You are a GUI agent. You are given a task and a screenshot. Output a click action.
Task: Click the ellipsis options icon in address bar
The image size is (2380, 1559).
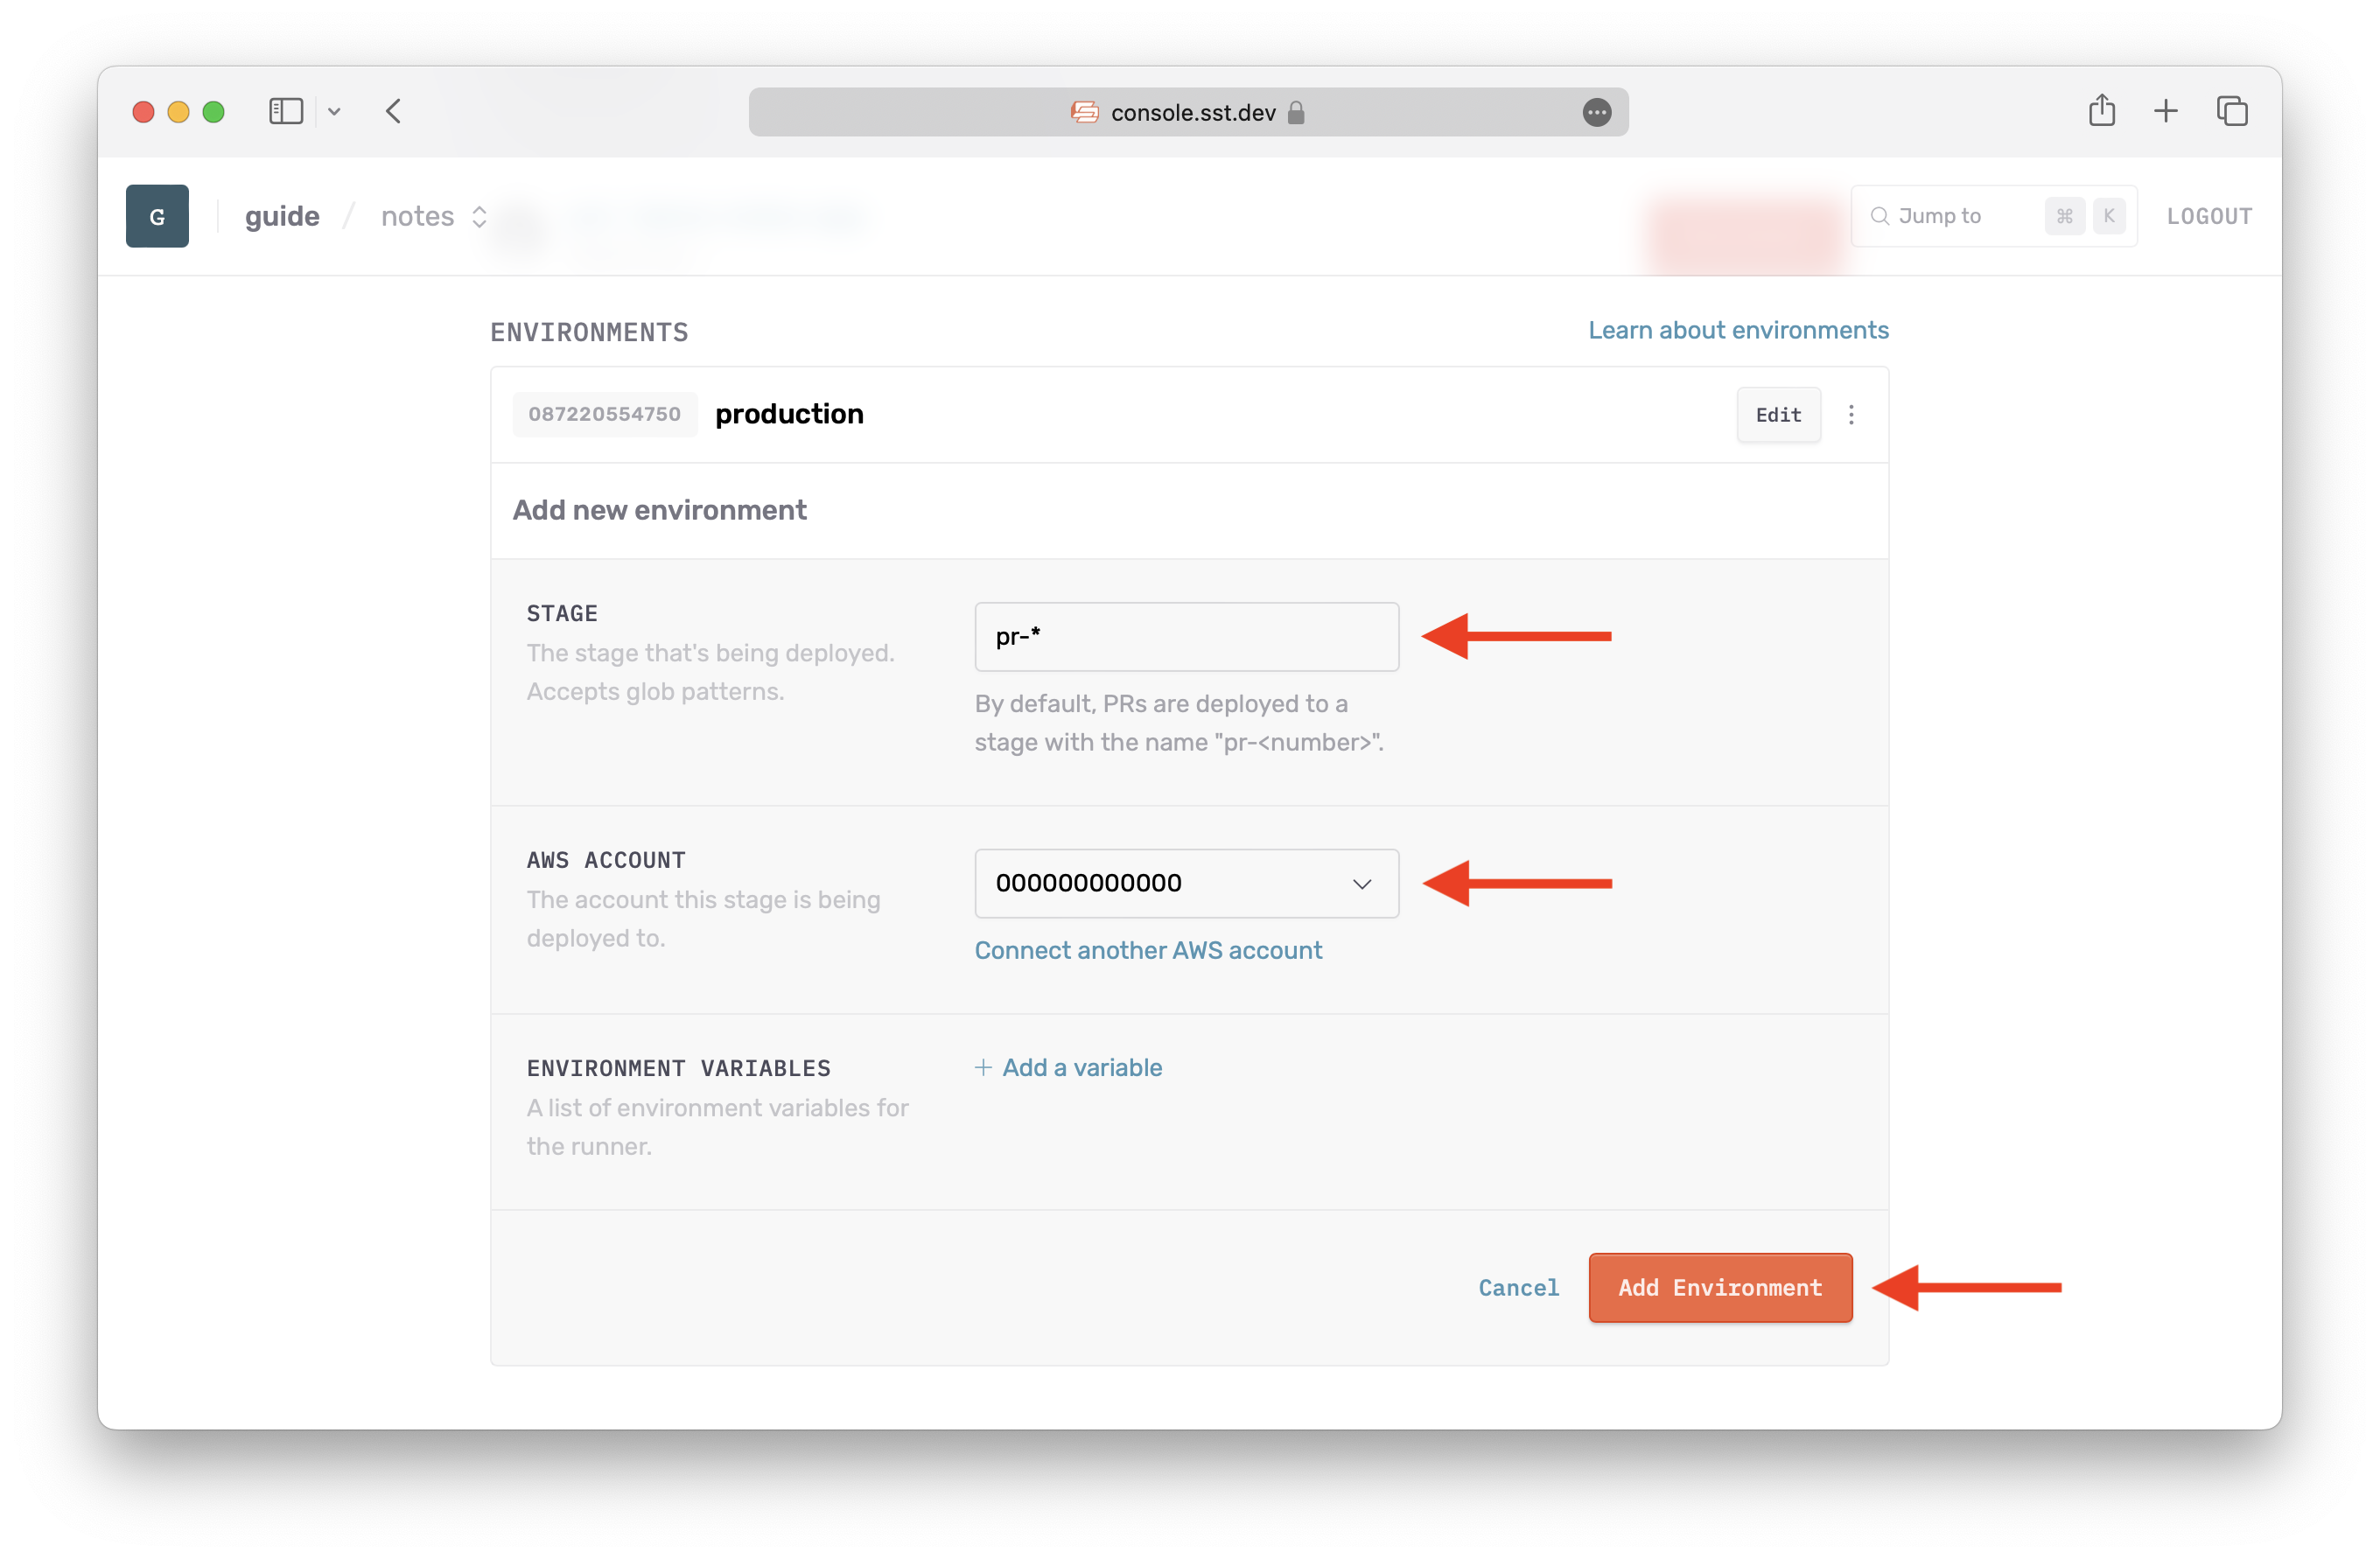coord(1597,111)
